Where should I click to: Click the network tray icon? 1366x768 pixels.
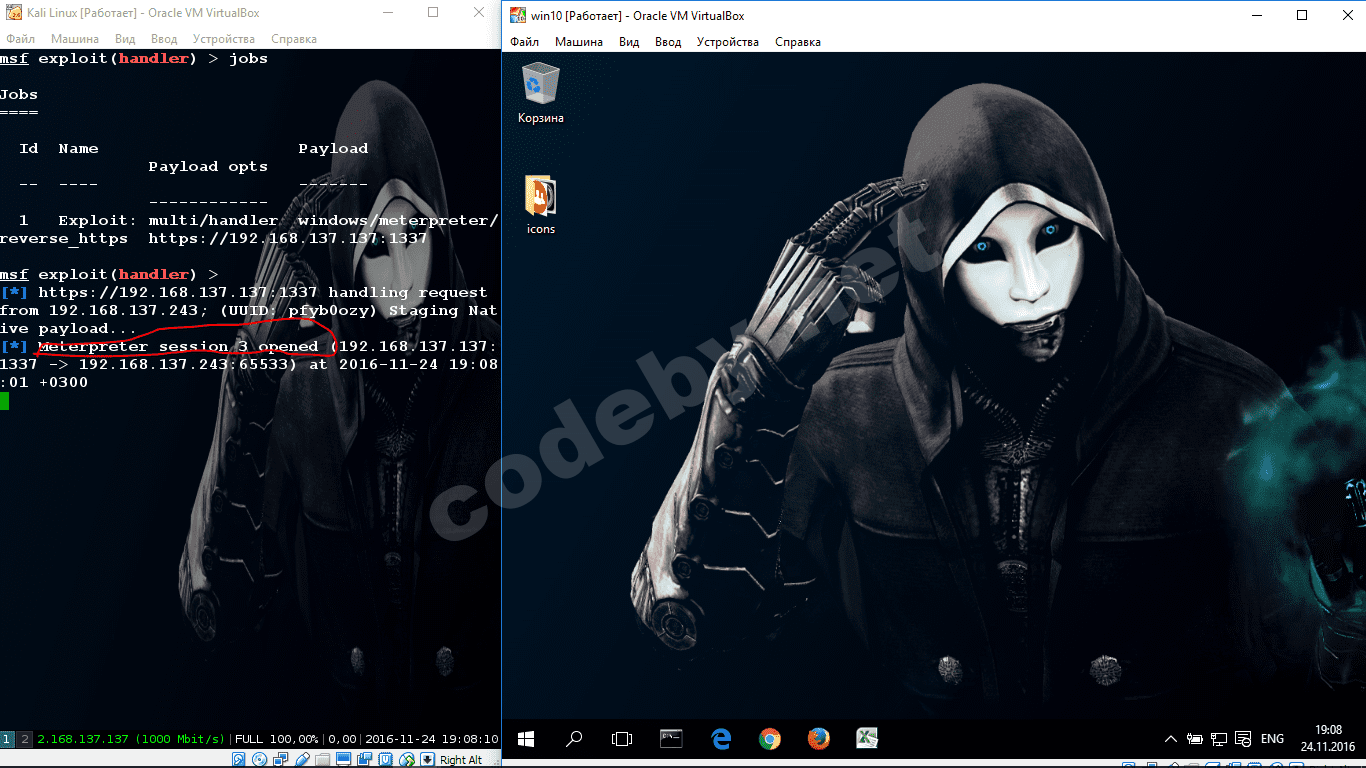point(1219,739)
